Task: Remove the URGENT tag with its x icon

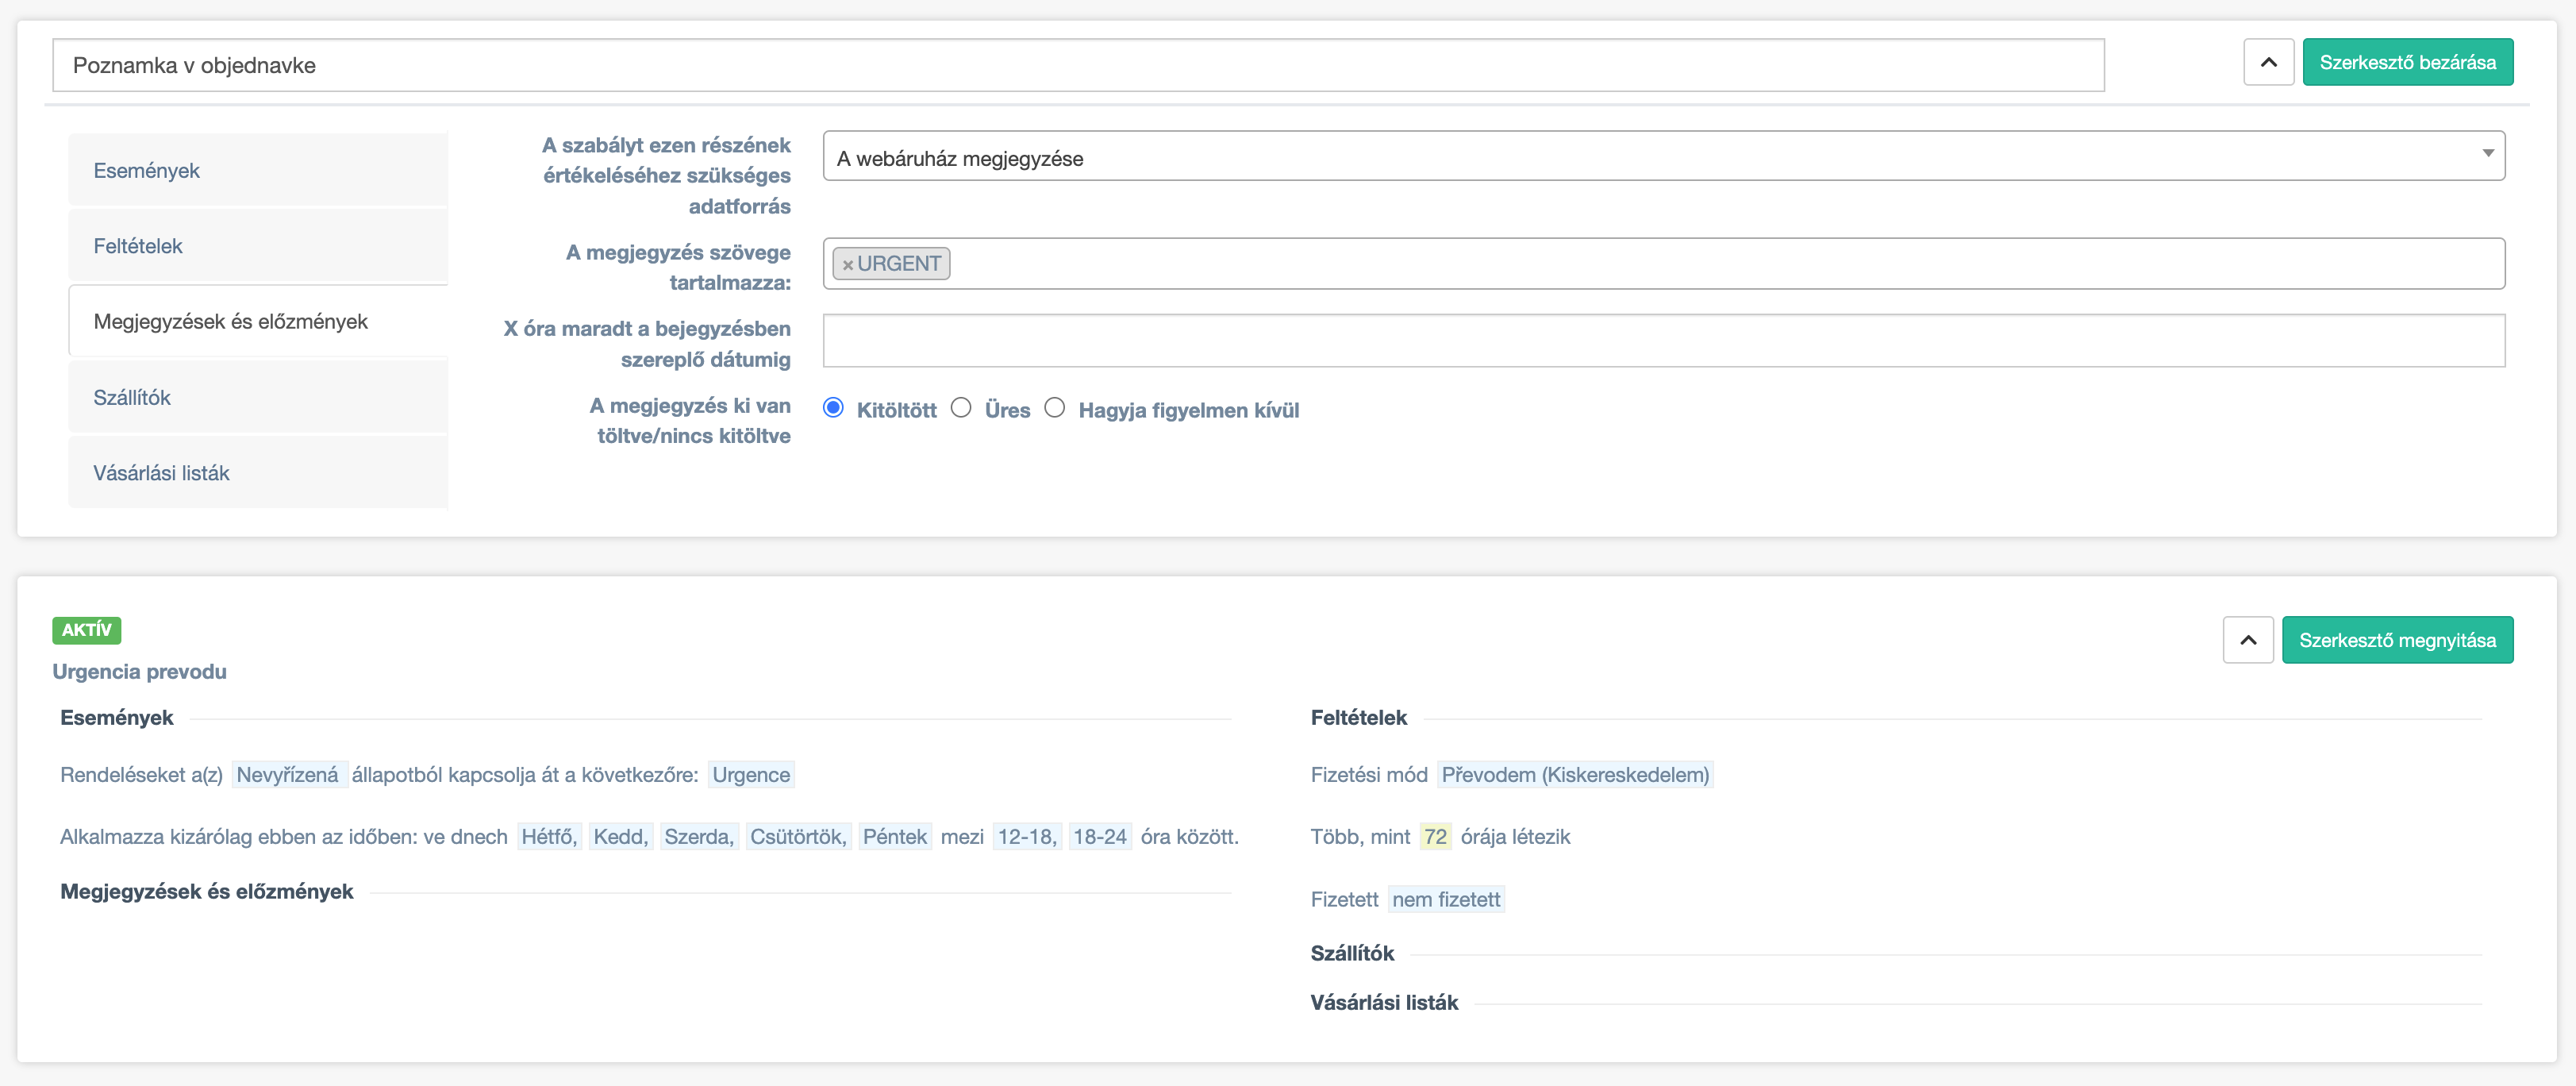Action: tap(847, 265)
